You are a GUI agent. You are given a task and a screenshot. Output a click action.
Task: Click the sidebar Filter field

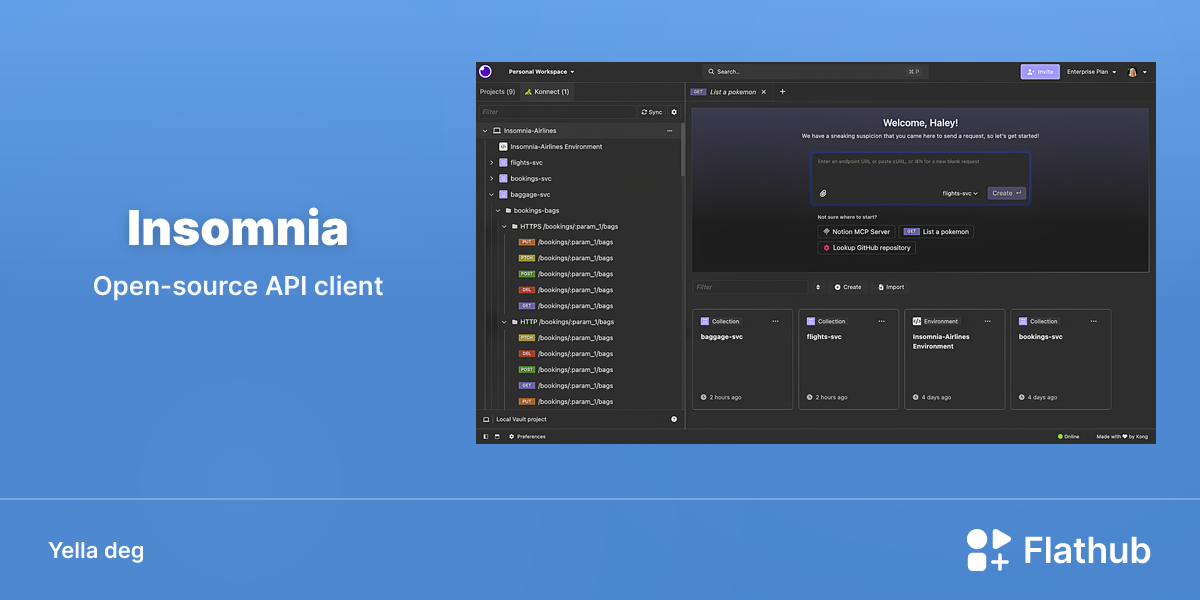coord(557,112)
